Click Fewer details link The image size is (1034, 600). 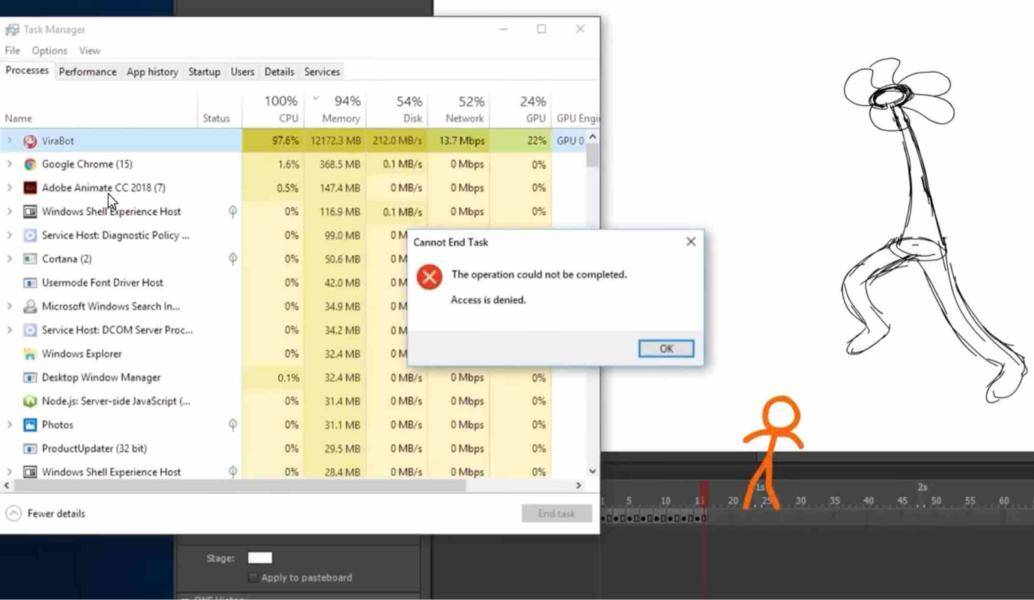(x=56, y=514)
